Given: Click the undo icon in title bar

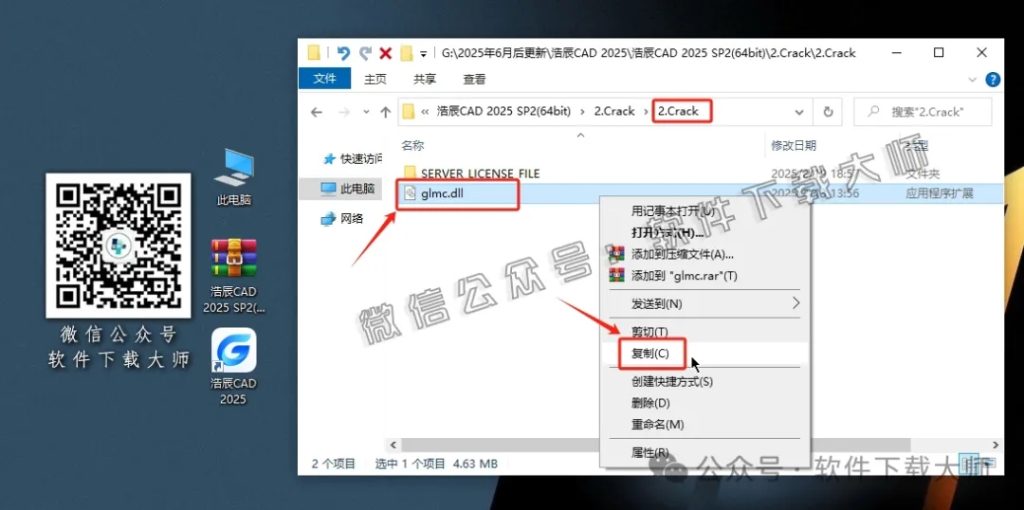Looking at the screenshot, I should pos(343,54).
